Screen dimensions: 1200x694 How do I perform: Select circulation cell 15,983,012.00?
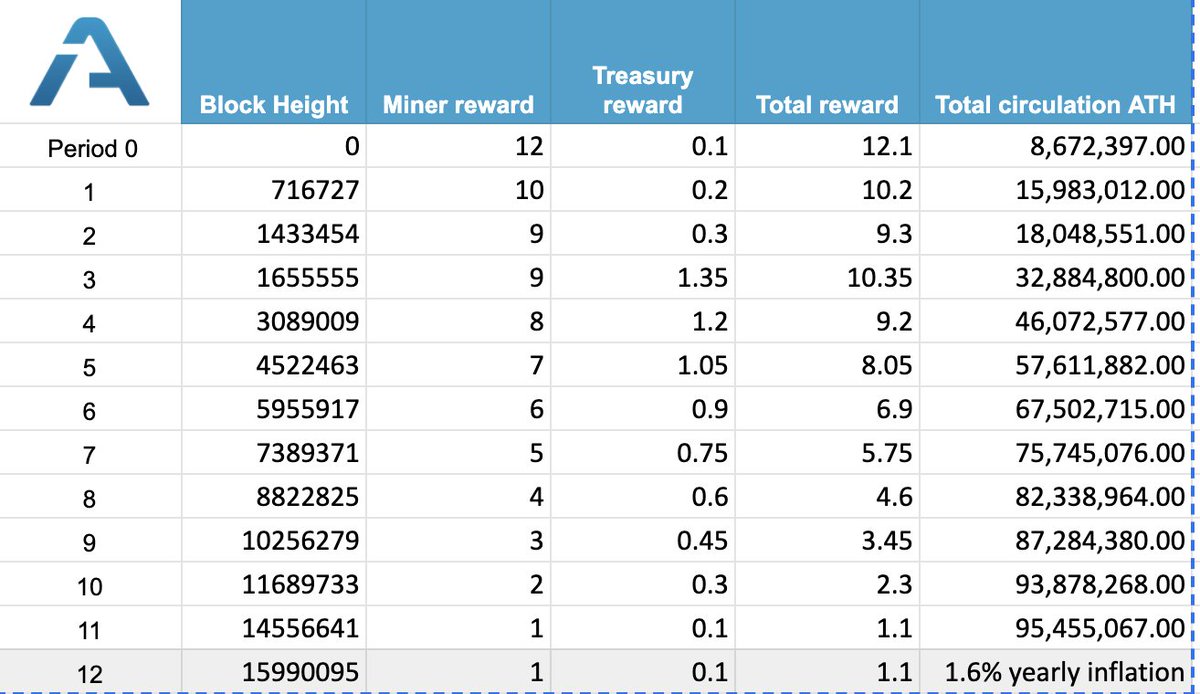(x=1056, y=191)
